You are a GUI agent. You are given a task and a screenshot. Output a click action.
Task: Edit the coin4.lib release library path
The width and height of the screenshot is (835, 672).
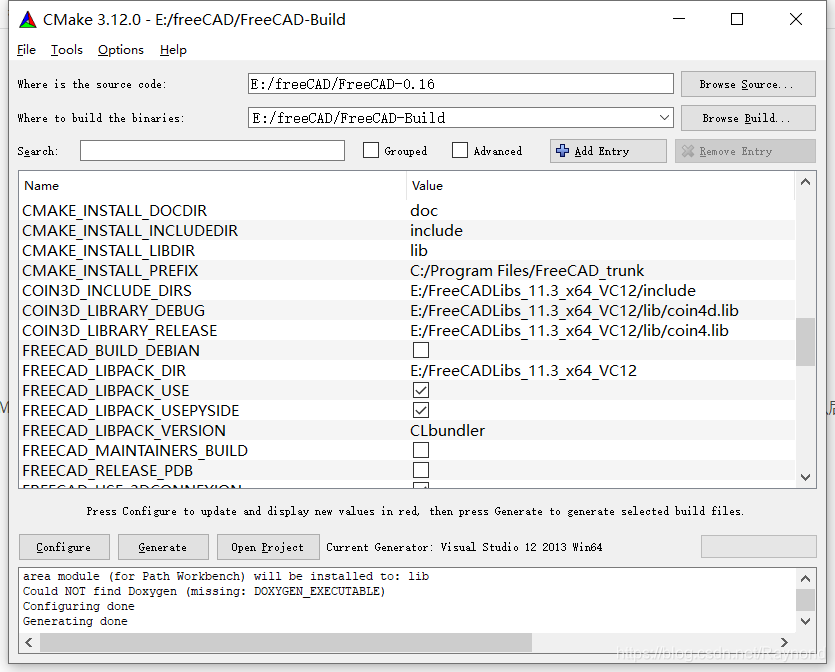(x=569, y=331)
